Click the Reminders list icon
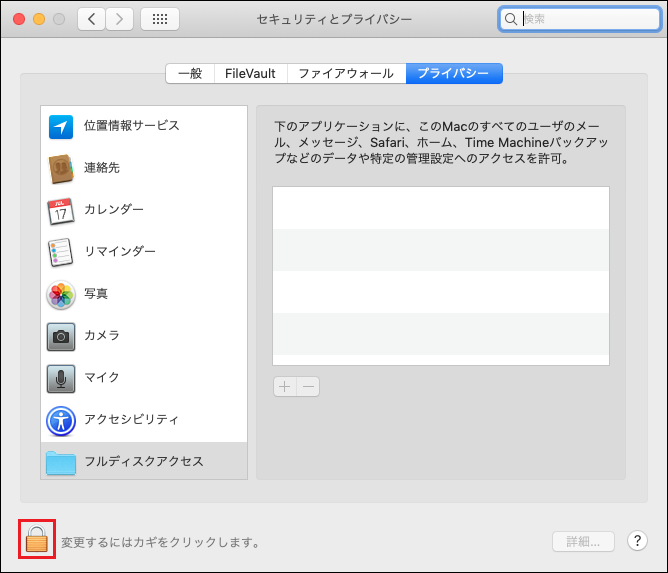668x573 pixels. pyautogui.click(x=61, y=253)
